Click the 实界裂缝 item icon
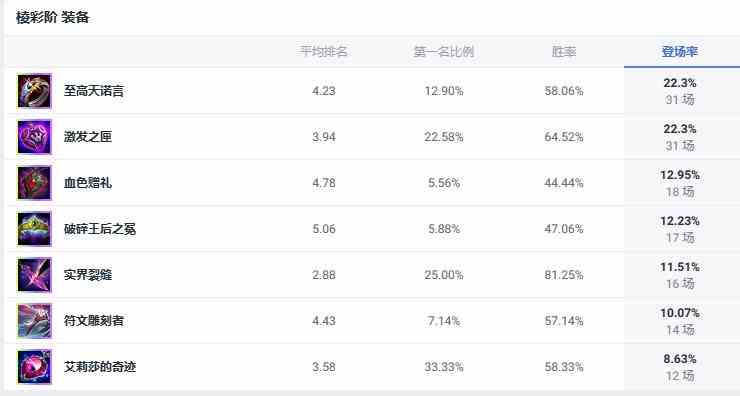This screenshot has width=740, height=396. click(x=34, y=275)
